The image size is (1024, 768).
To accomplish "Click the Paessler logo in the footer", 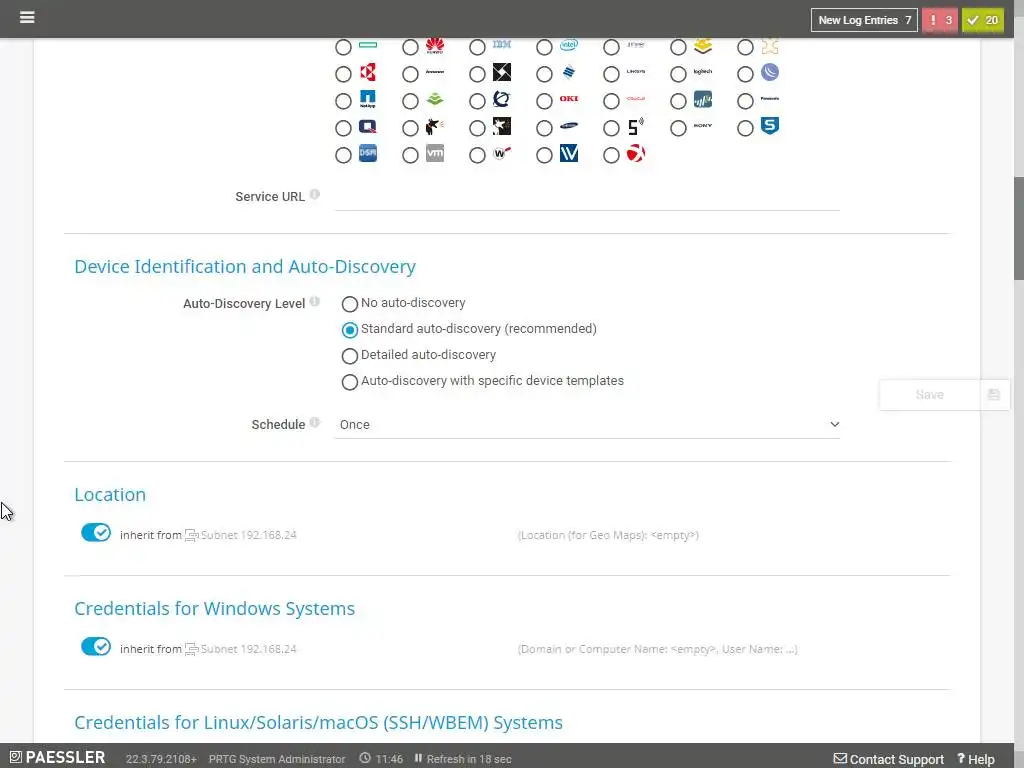I will (x=57, y=758).
